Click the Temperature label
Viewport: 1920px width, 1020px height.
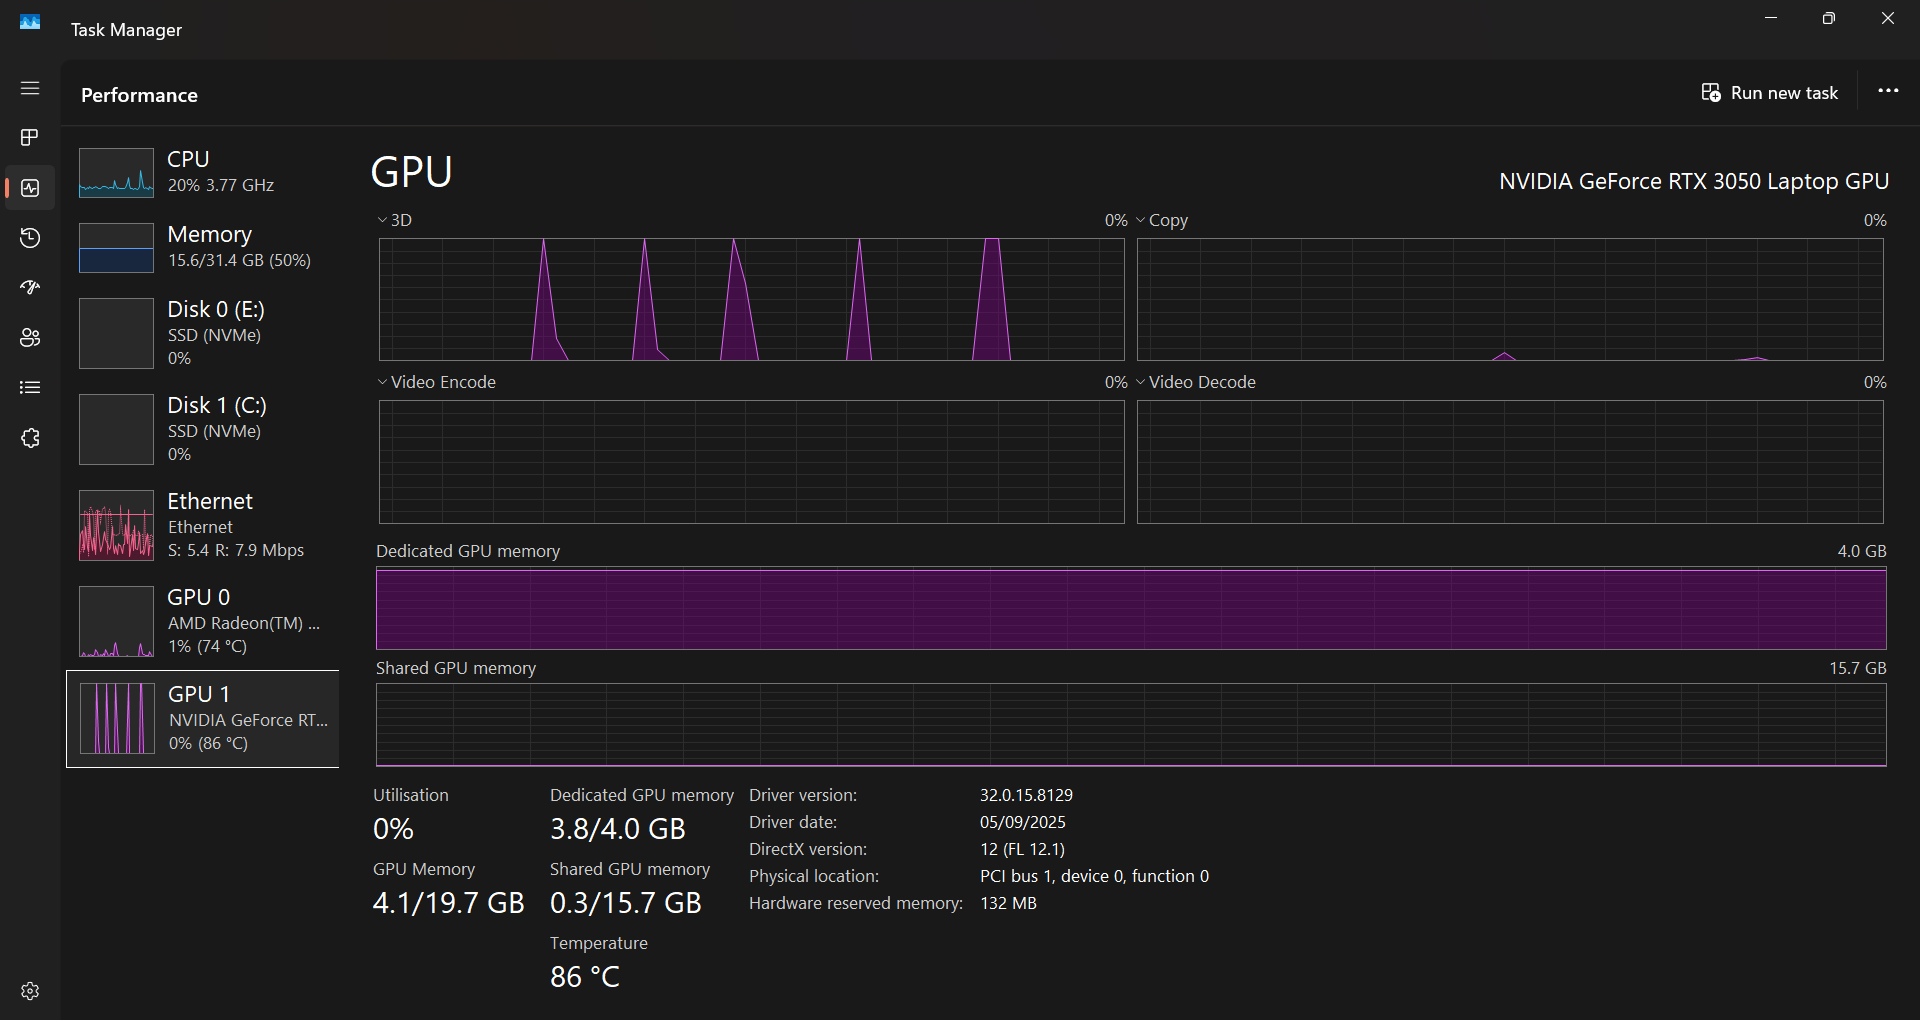(599, 943)
